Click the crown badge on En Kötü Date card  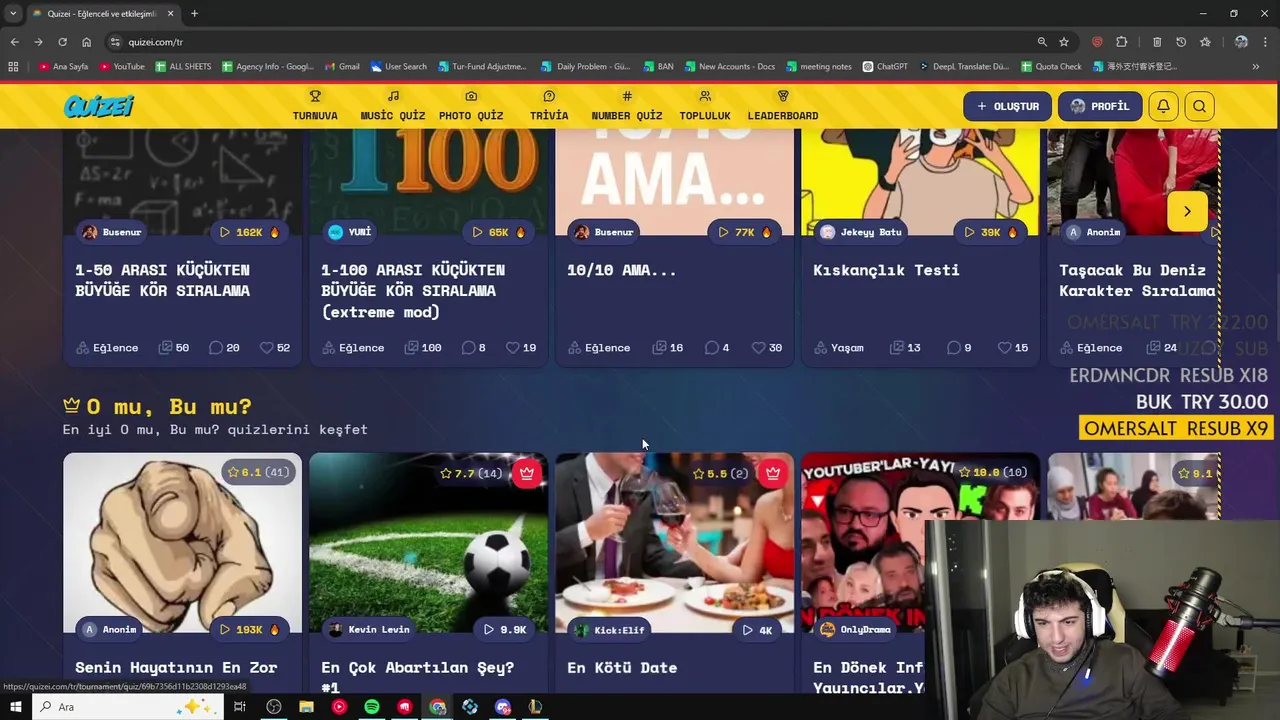[x=773, y=473]
